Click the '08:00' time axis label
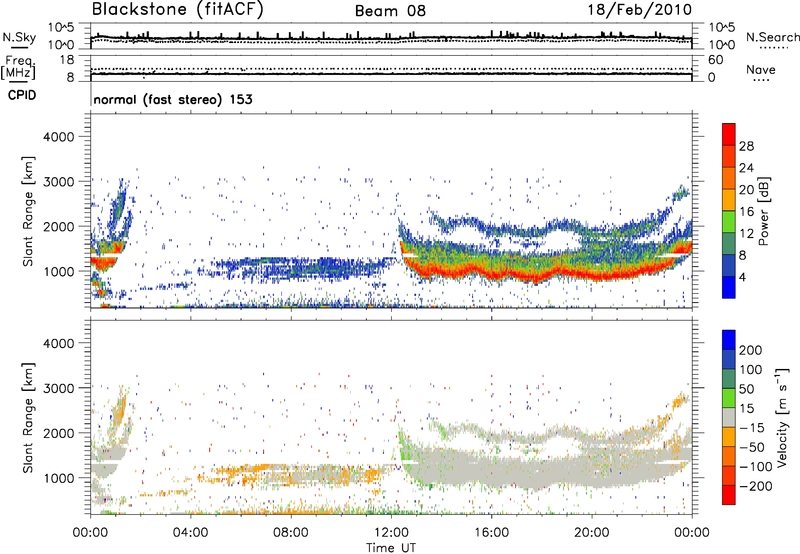Image resolution: width=800 pixels, height=554 pixels. [x=290, y=532]
